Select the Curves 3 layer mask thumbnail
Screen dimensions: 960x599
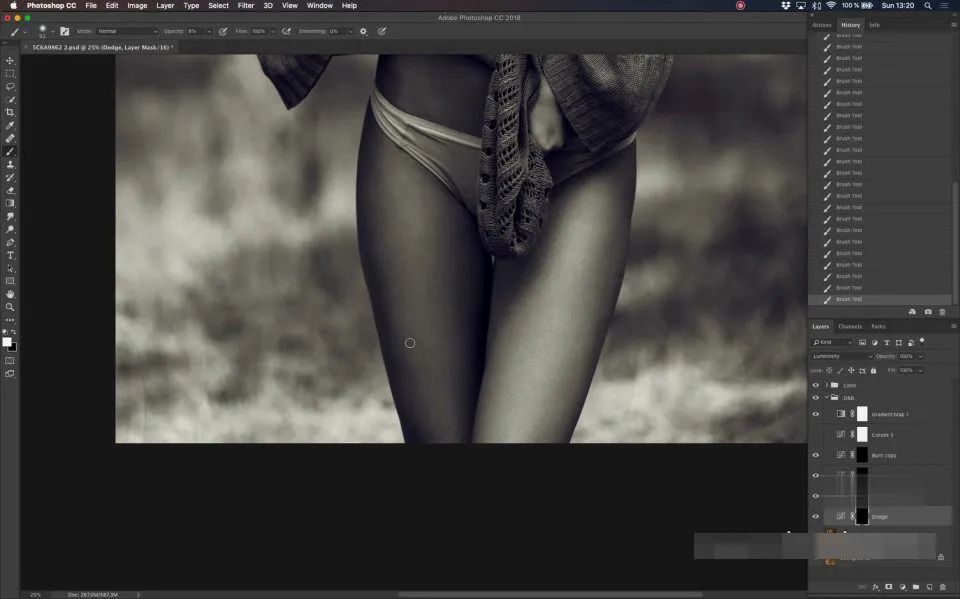[x=862, y=434]
